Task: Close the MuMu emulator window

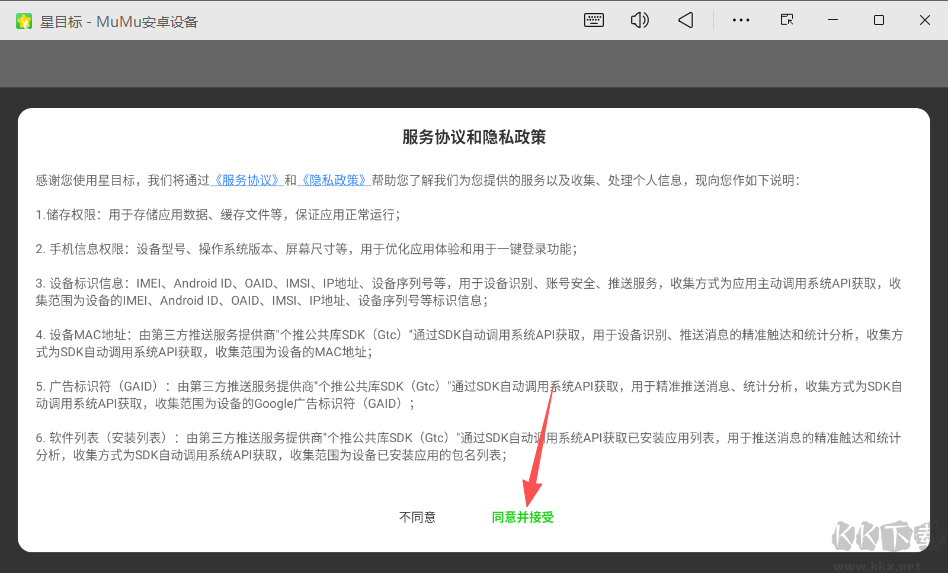Action: point(924,20)
